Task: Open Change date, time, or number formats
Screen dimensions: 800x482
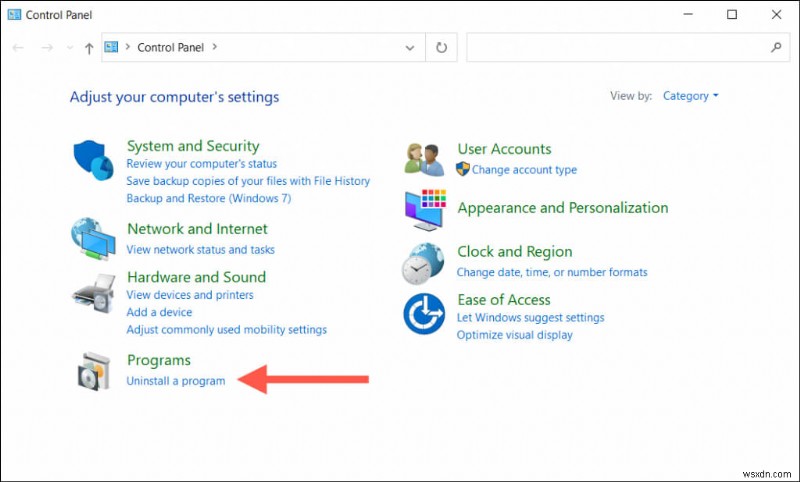Action: (x=552, y=272)
